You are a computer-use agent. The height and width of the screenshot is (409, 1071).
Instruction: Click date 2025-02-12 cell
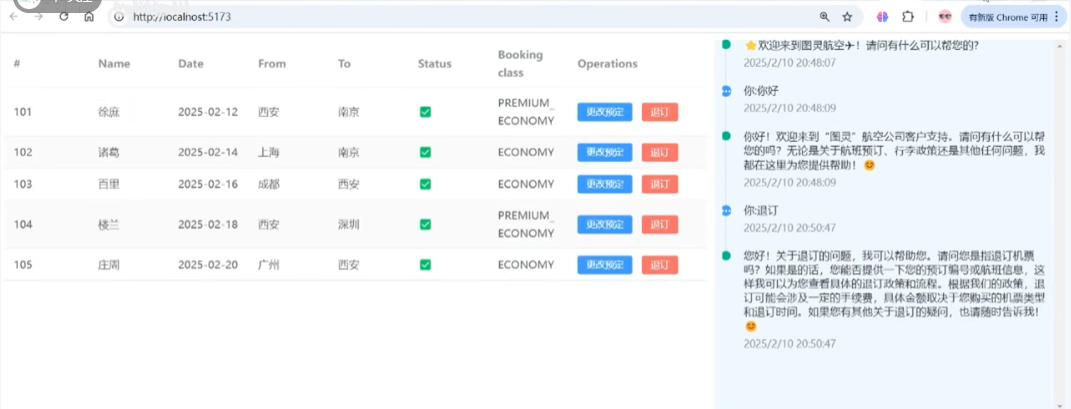click(x=208, y=112)
